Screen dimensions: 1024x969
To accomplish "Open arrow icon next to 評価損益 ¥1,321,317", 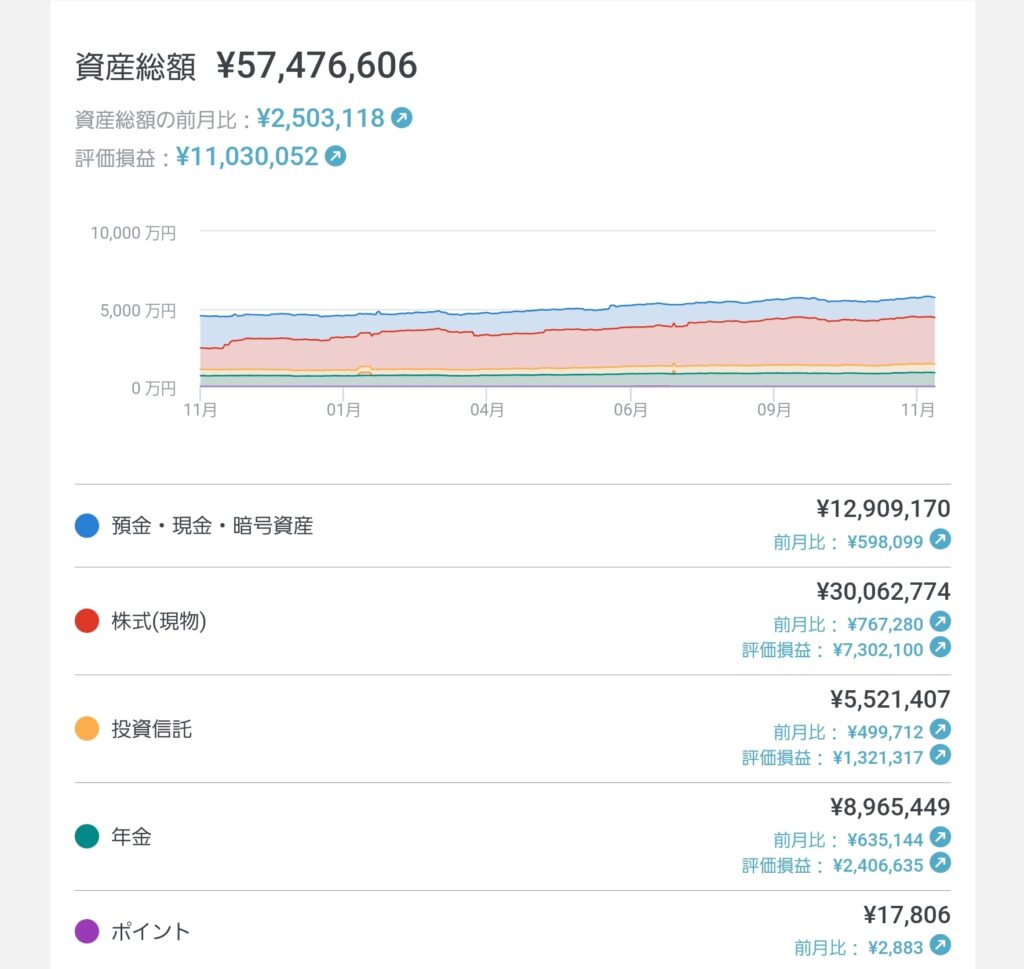I will [939, 756].
